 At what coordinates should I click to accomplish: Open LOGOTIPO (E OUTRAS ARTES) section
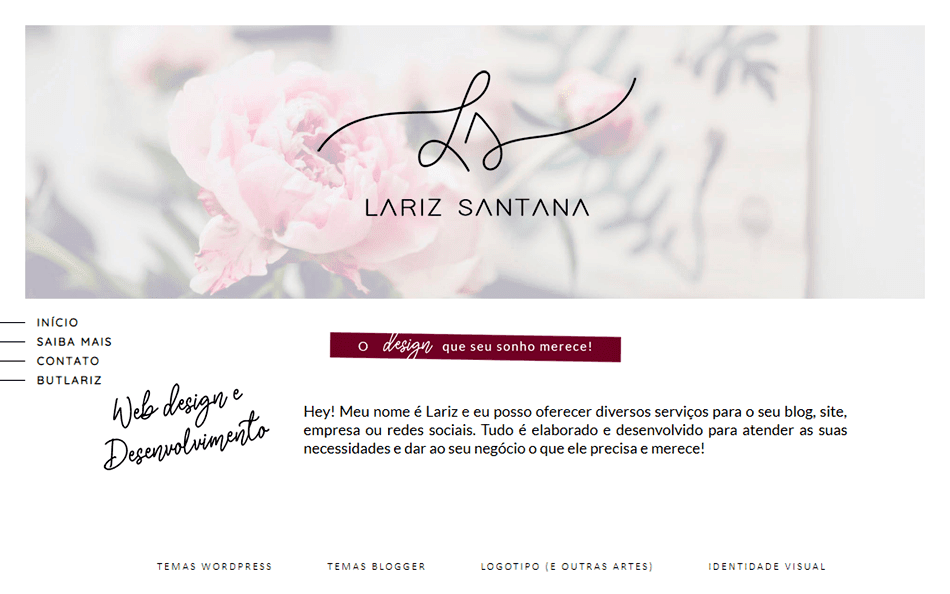click(x=566, y=567)
